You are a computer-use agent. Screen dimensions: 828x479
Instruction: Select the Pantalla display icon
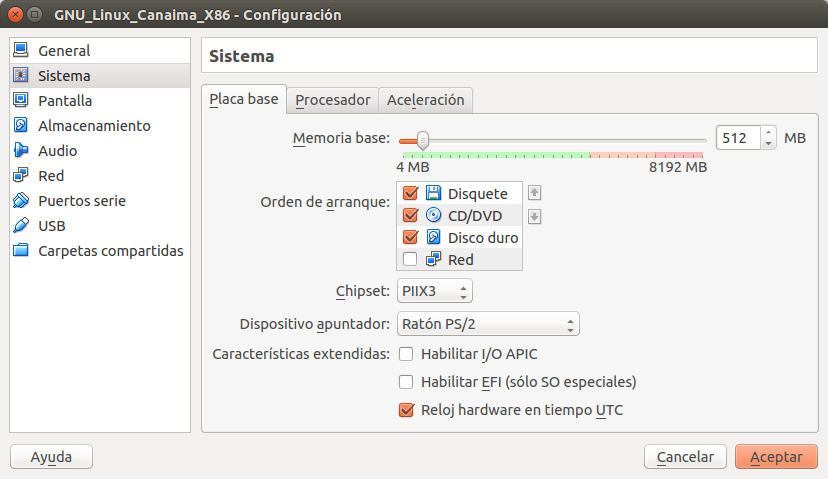click(20, 101)
